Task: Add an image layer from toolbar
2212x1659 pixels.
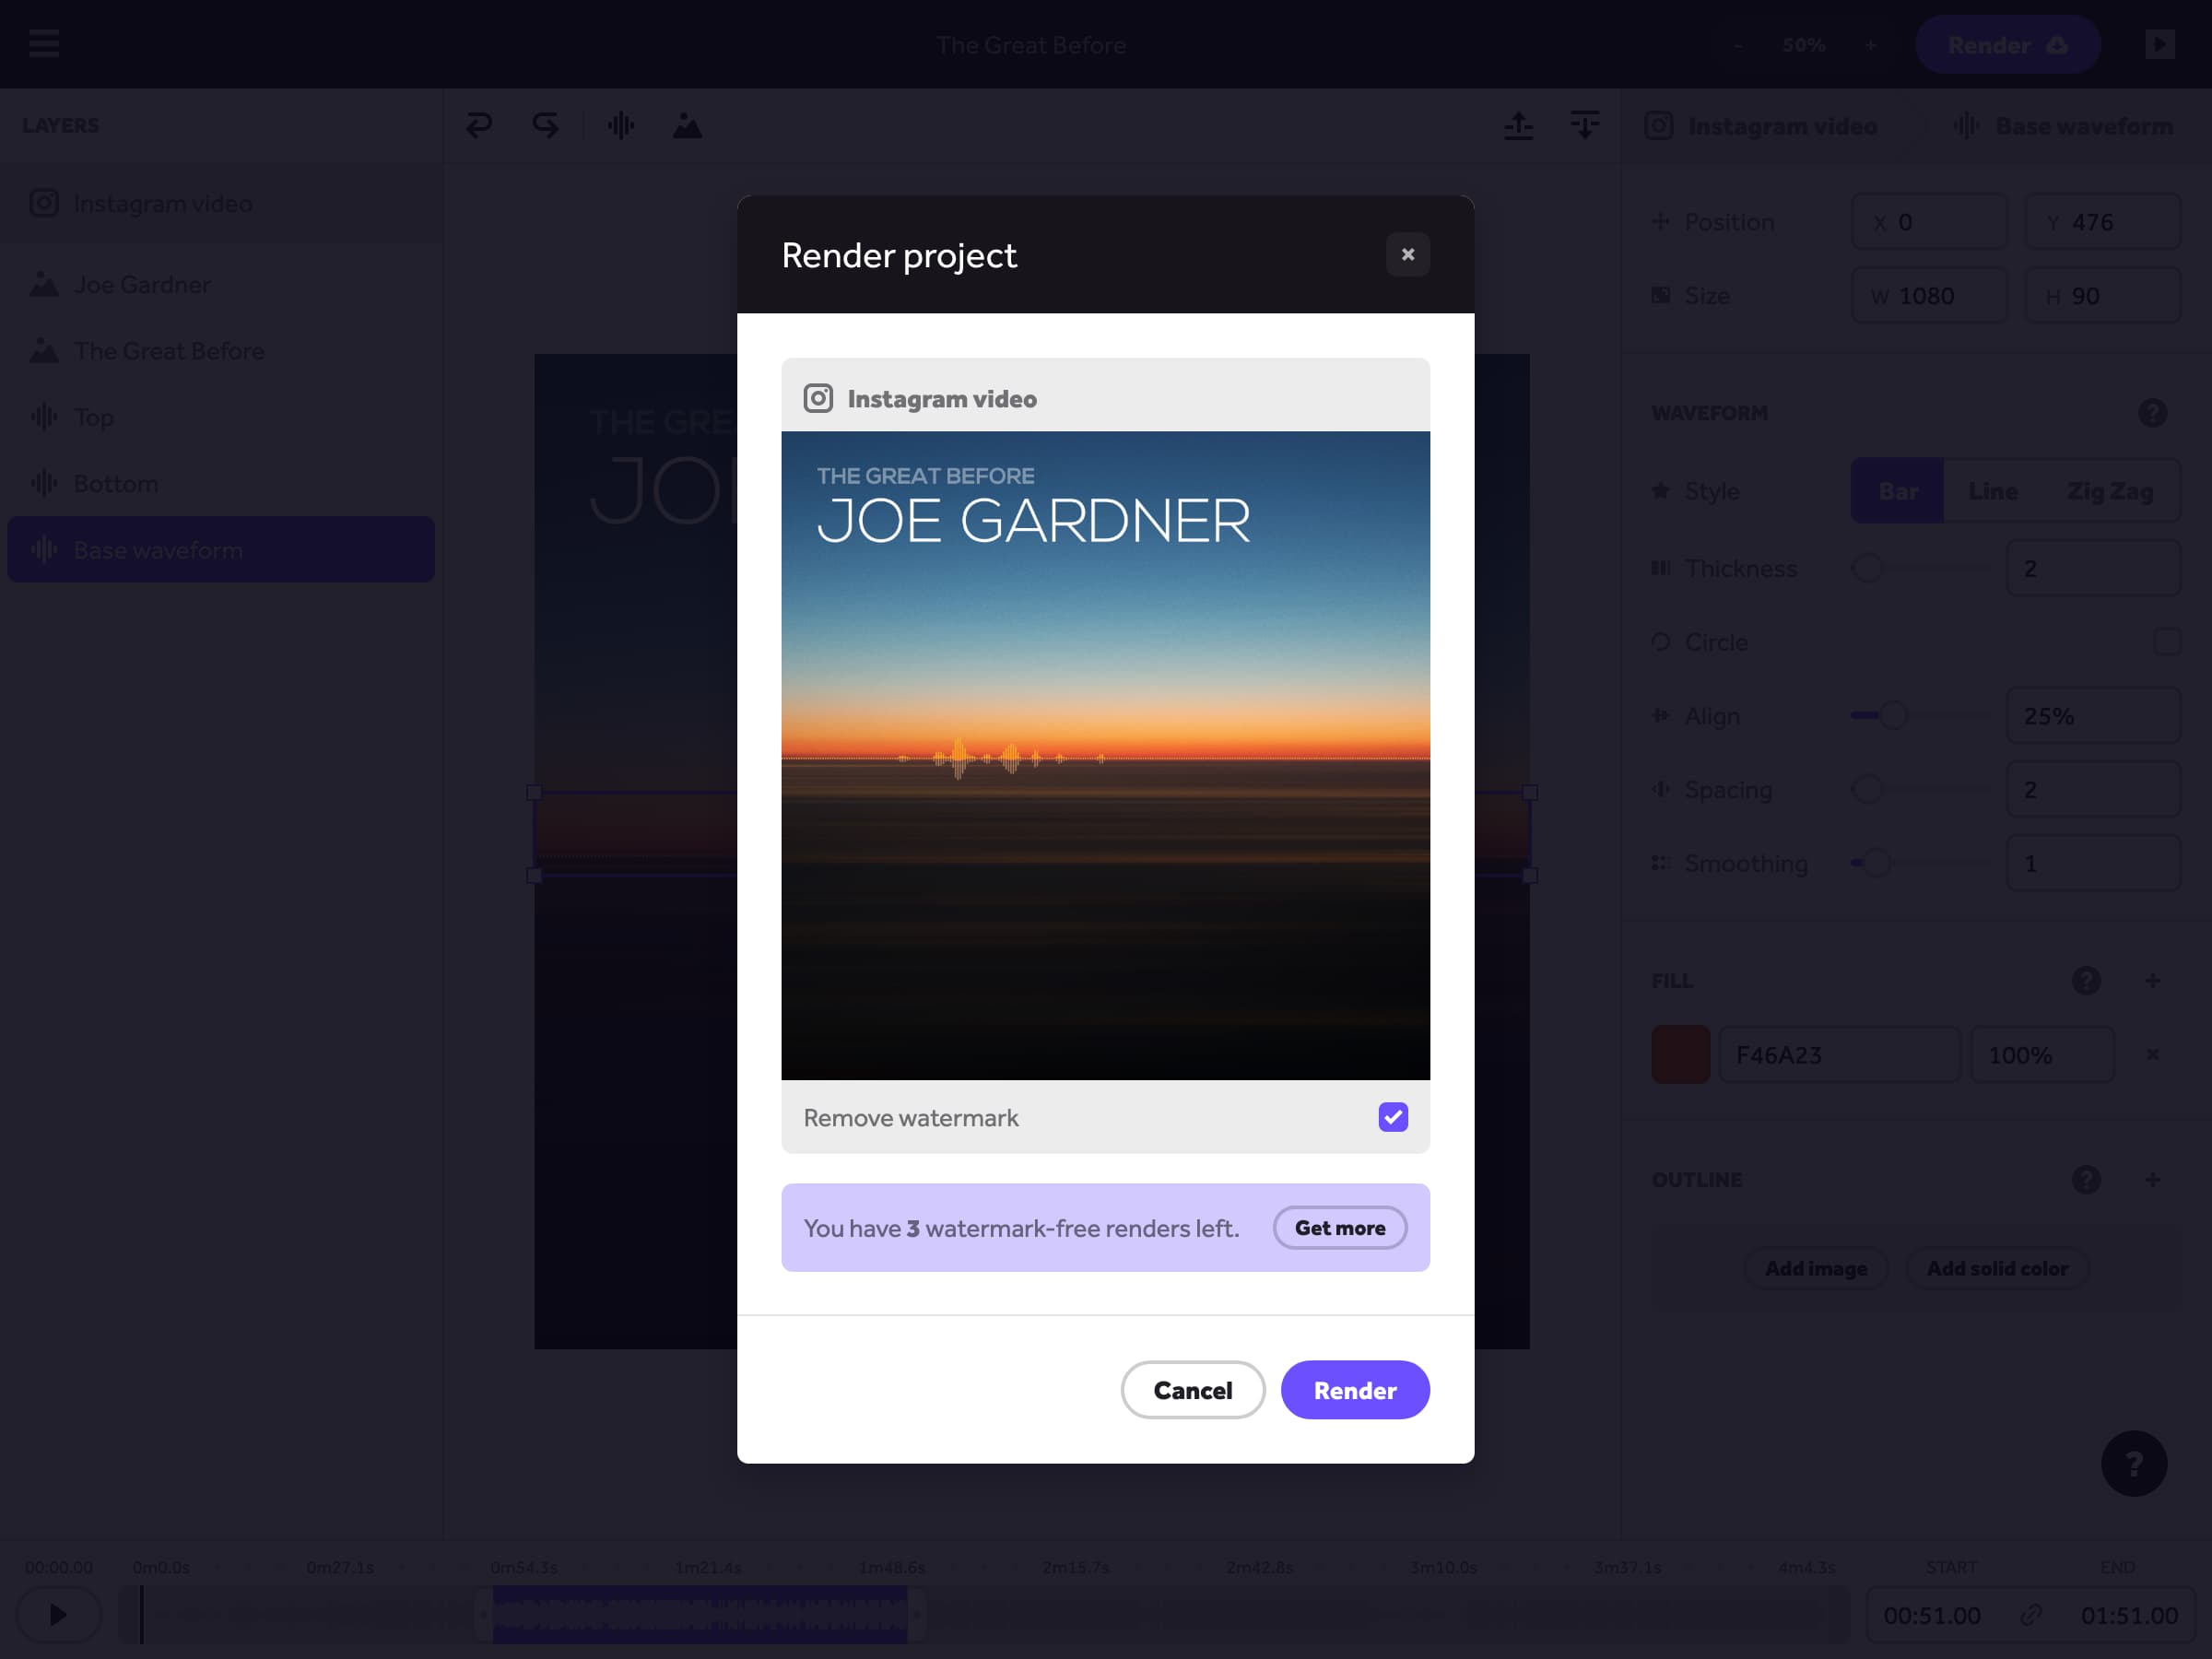Action: [687, 125]
